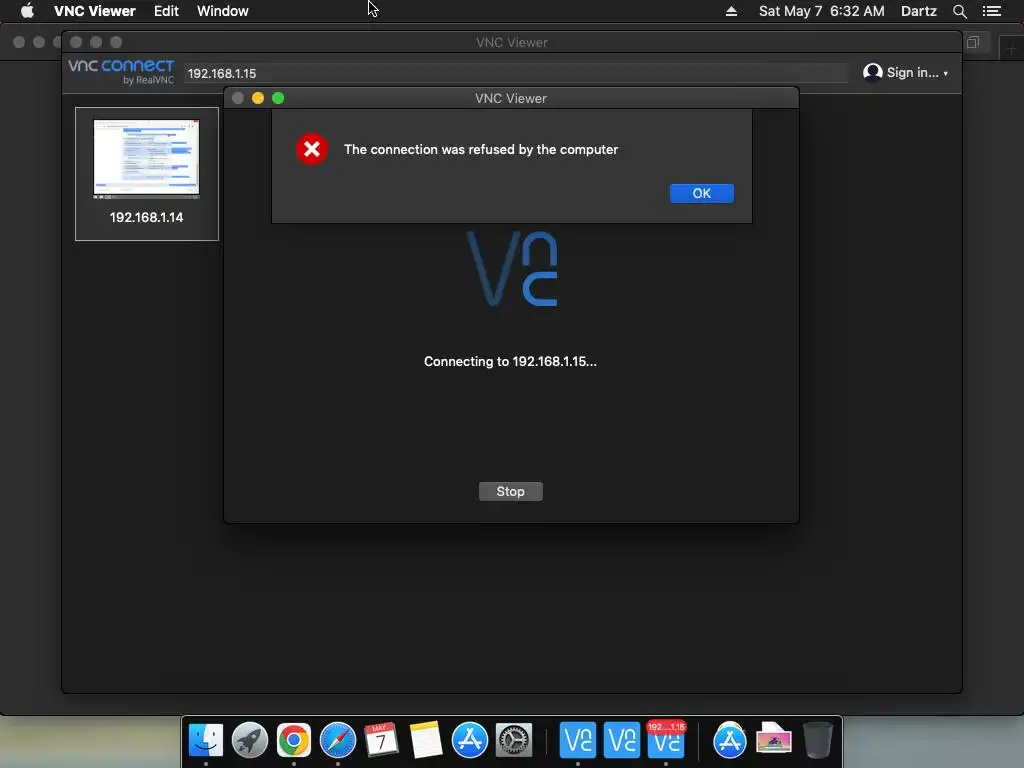Open the Notes app in the Dock
The image size is (1024, 768).
[x=426, y=740]
